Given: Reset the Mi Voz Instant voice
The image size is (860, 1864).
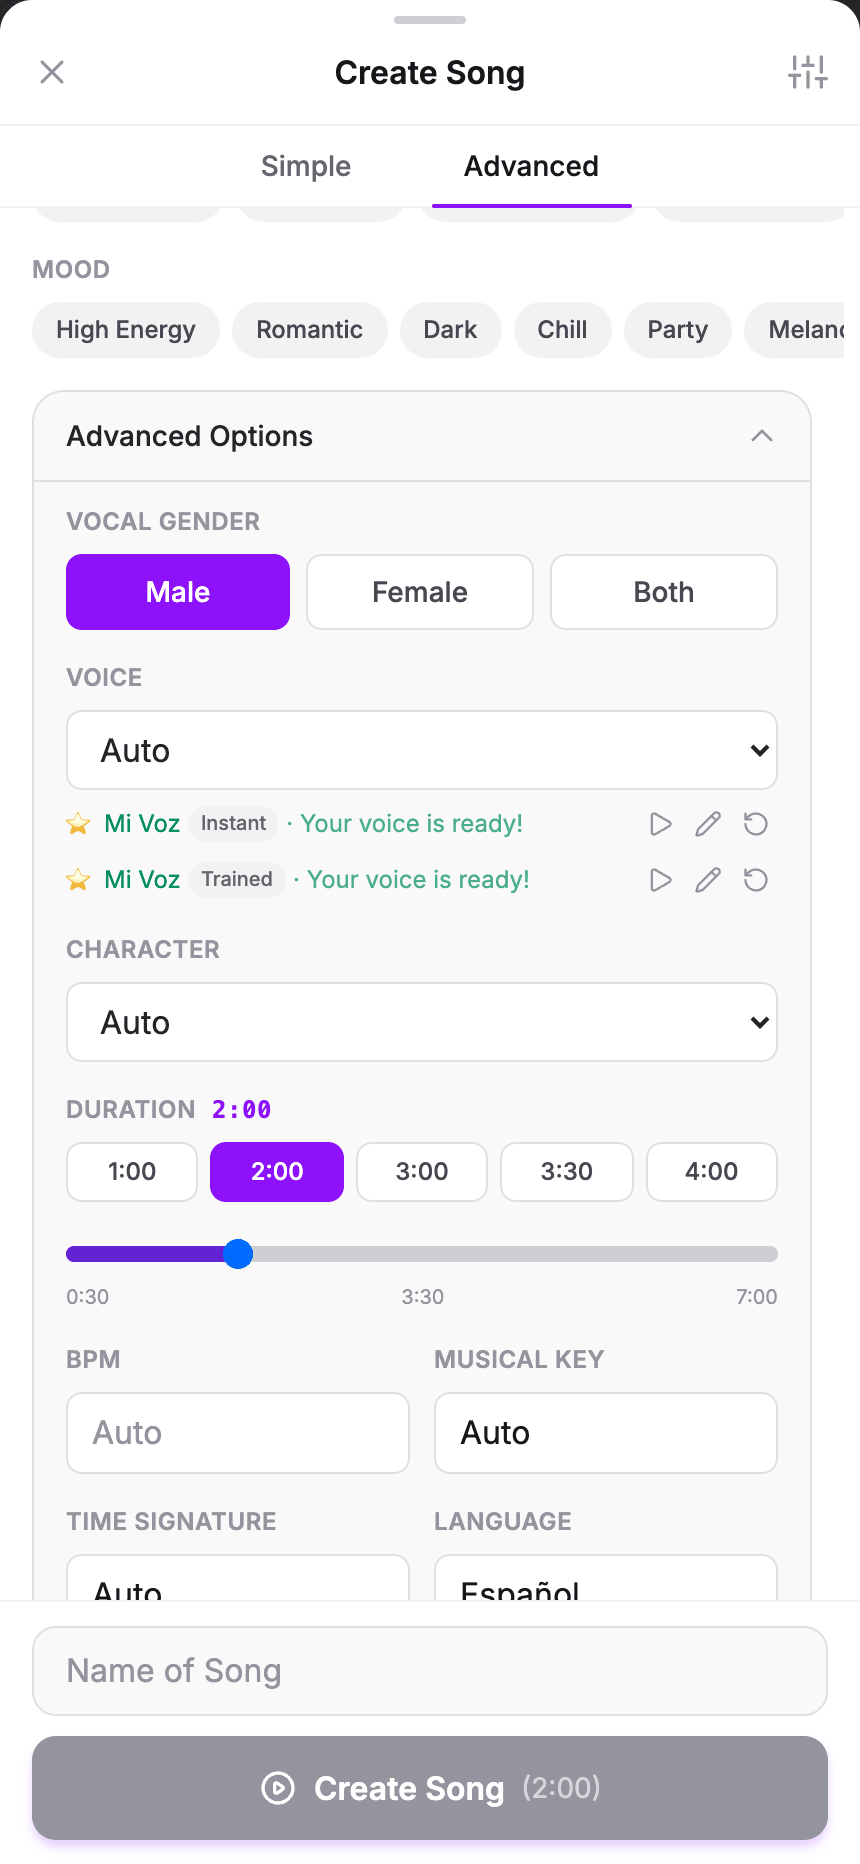Looking at the screenshot, I should pos(756,824).
